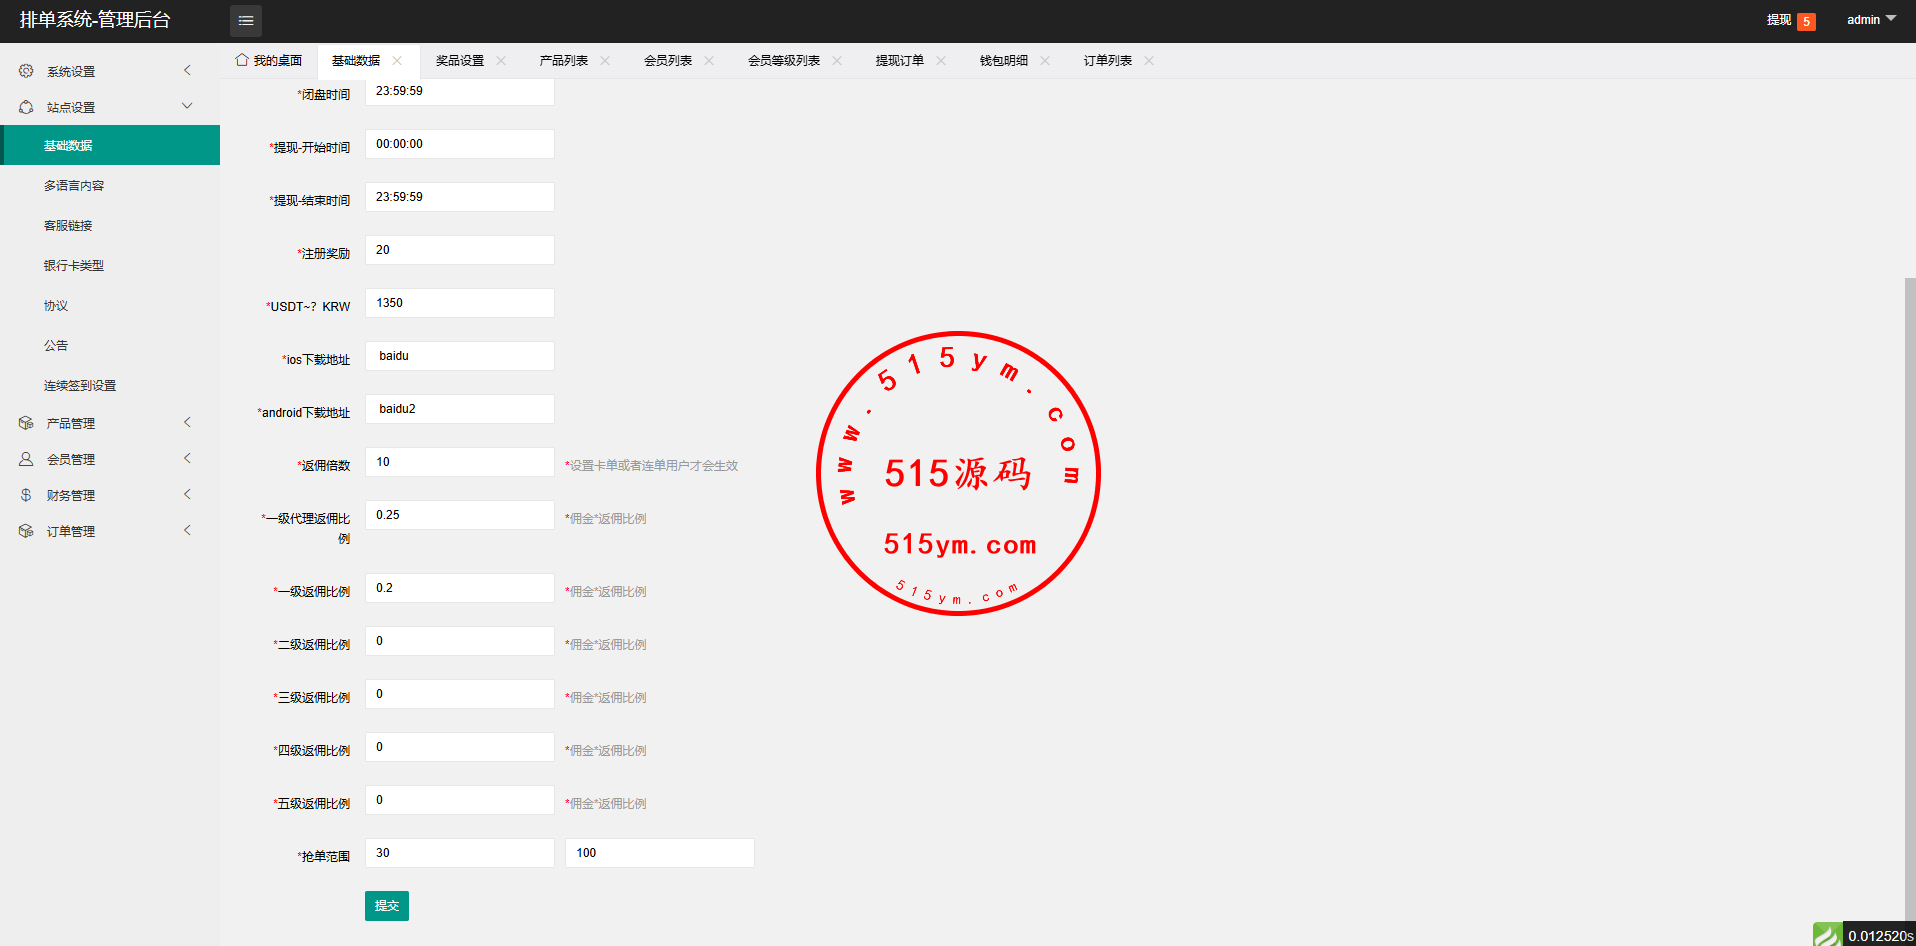Close the 订单列表 tab
1916x946 pixels.
tap(1149, 61)
